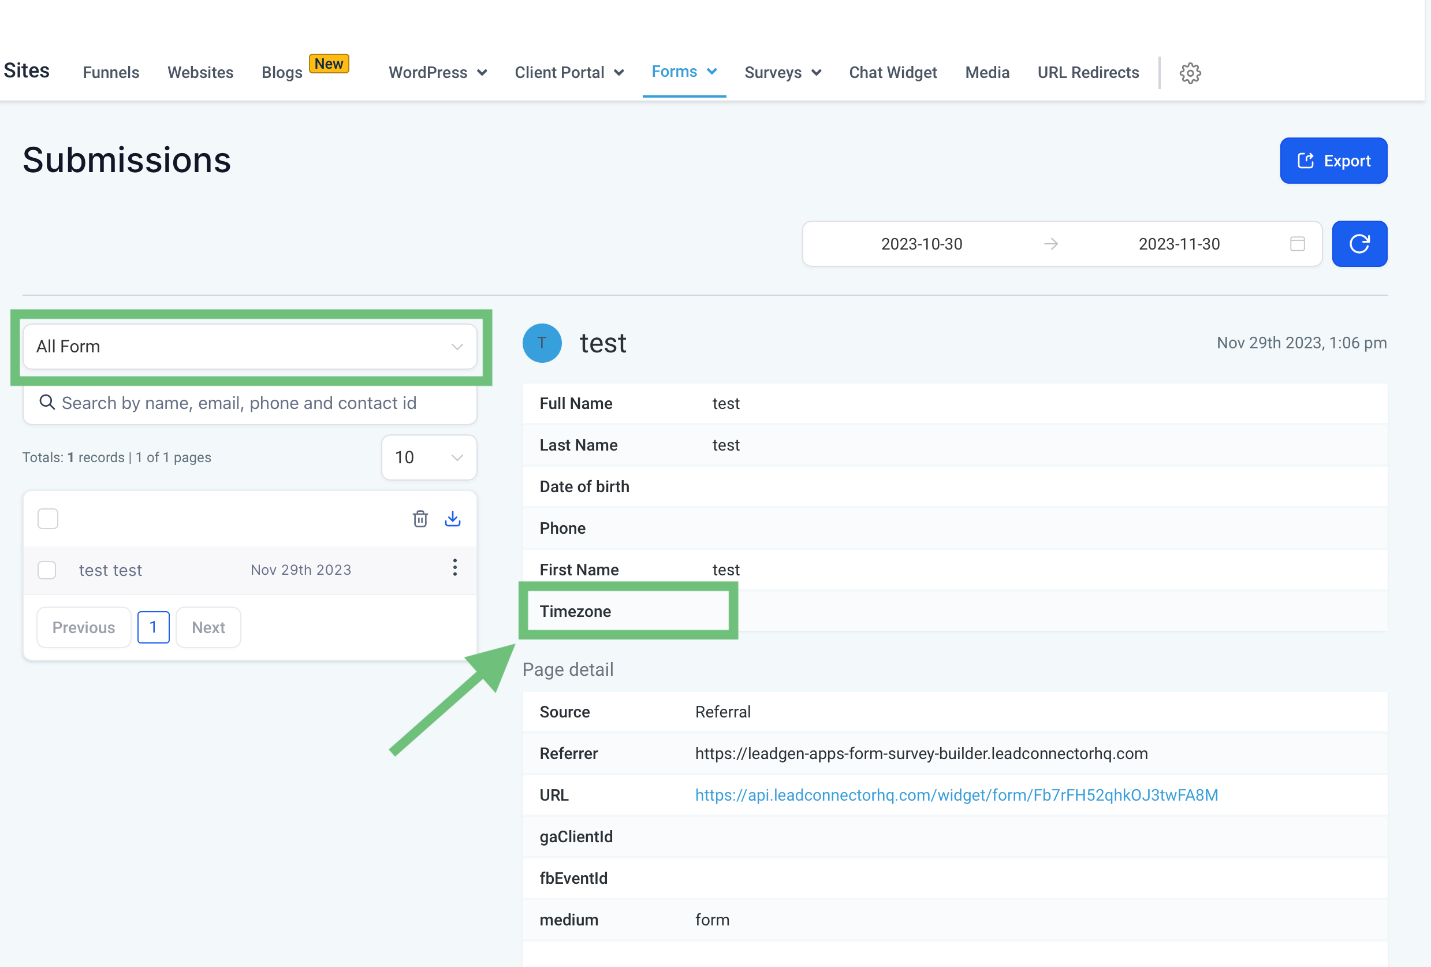The height and width of the screenshot is (967, 1431).
Task: Click the Export button
Action: coord(1334,161)
